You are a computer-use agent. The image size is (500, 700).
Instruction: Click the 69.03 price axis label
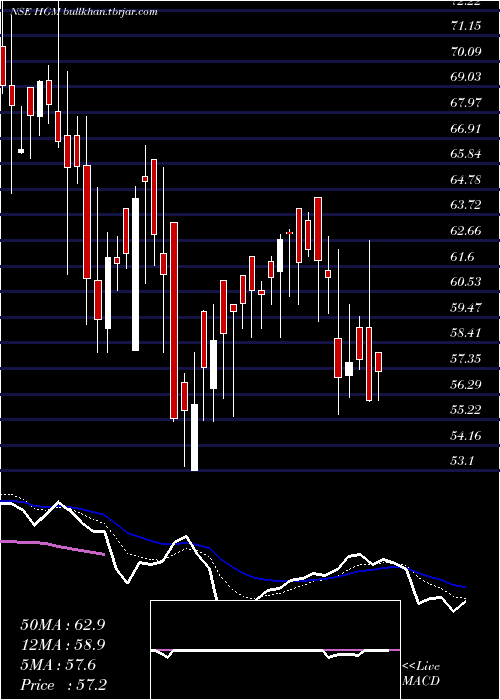[466, 77]
